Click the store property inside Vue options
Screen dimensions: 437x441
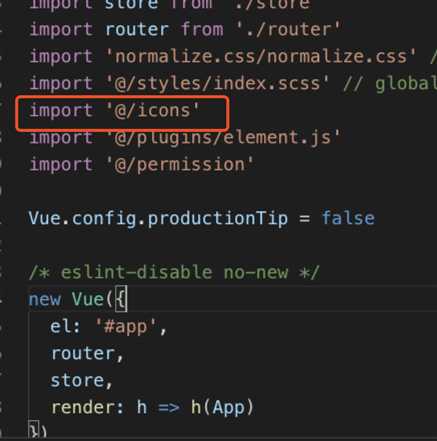pyautogui.click(x=82, y=381)
